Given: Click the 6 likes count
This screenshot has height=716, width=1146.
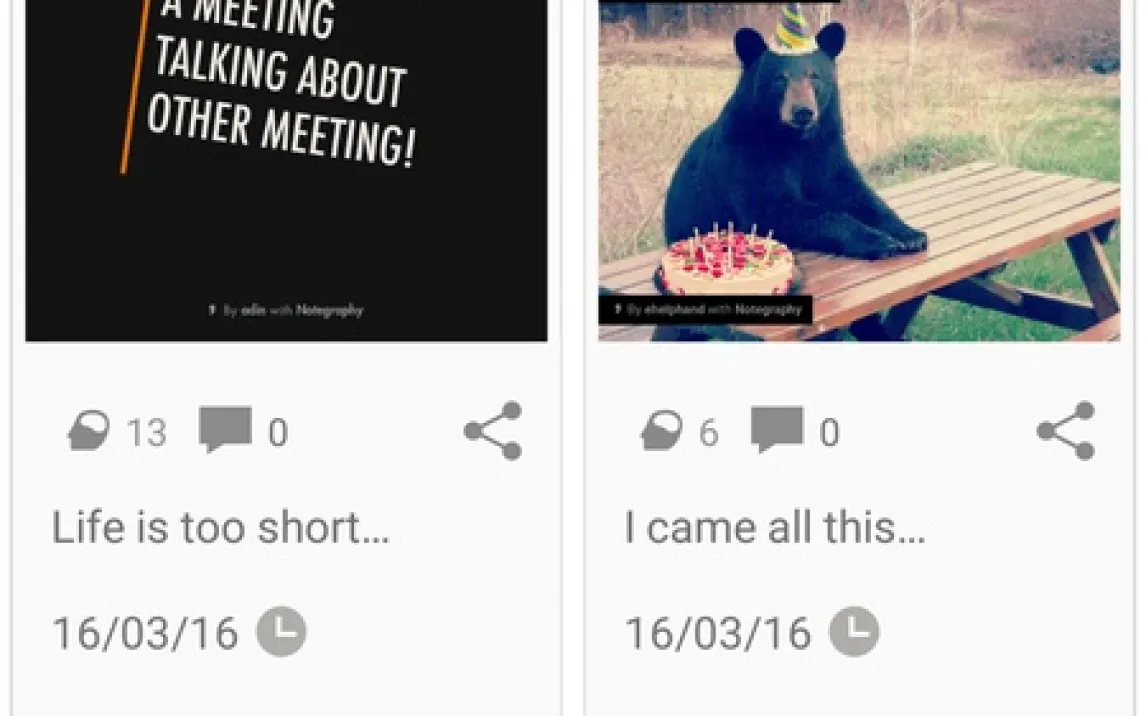Looking at the screenshot, I should click(x=709, y=433).
